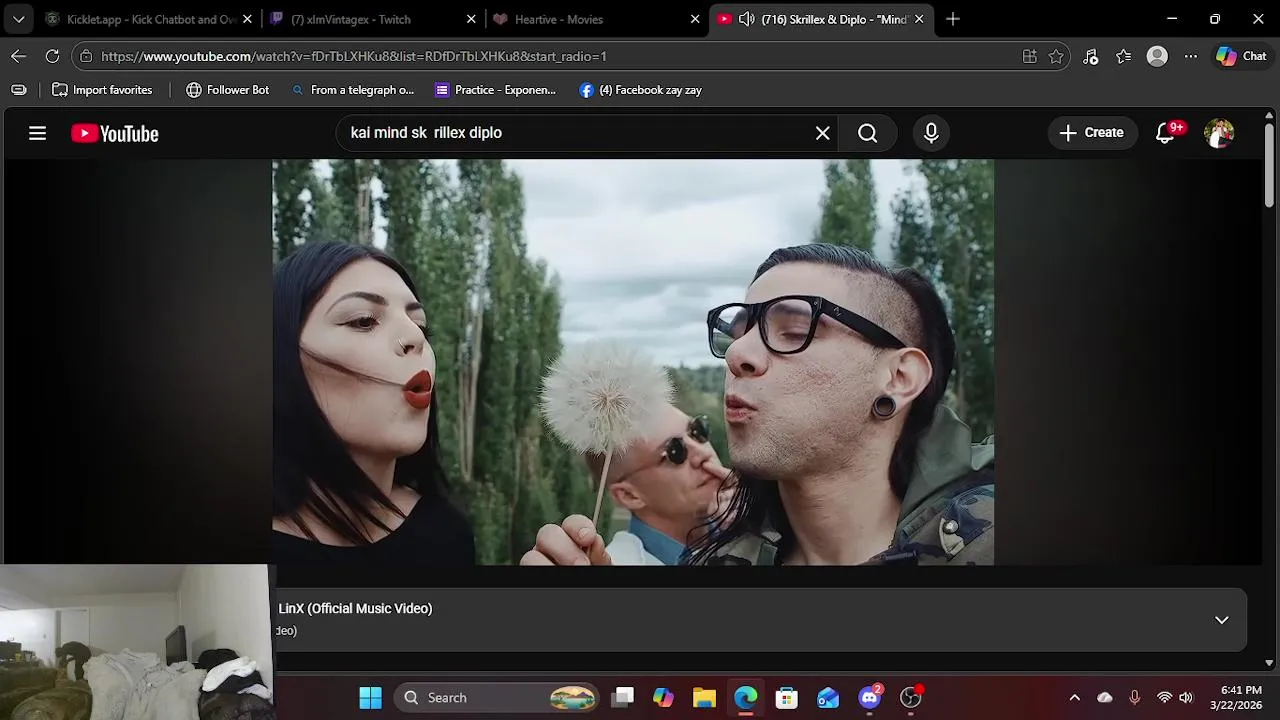1280x720 pixels.
Task: Open Discord from the taskbar
Action: pos(870,698)
